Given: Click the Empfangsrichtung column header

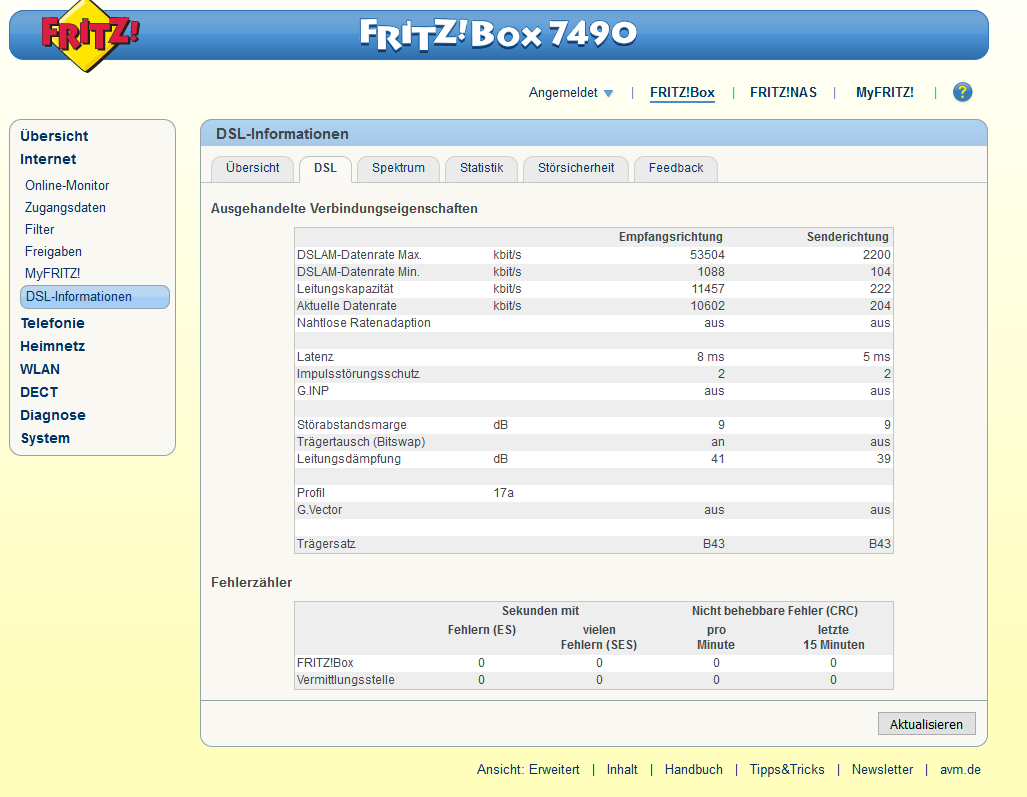Looking at the screenshot, I should pos(671,236).
